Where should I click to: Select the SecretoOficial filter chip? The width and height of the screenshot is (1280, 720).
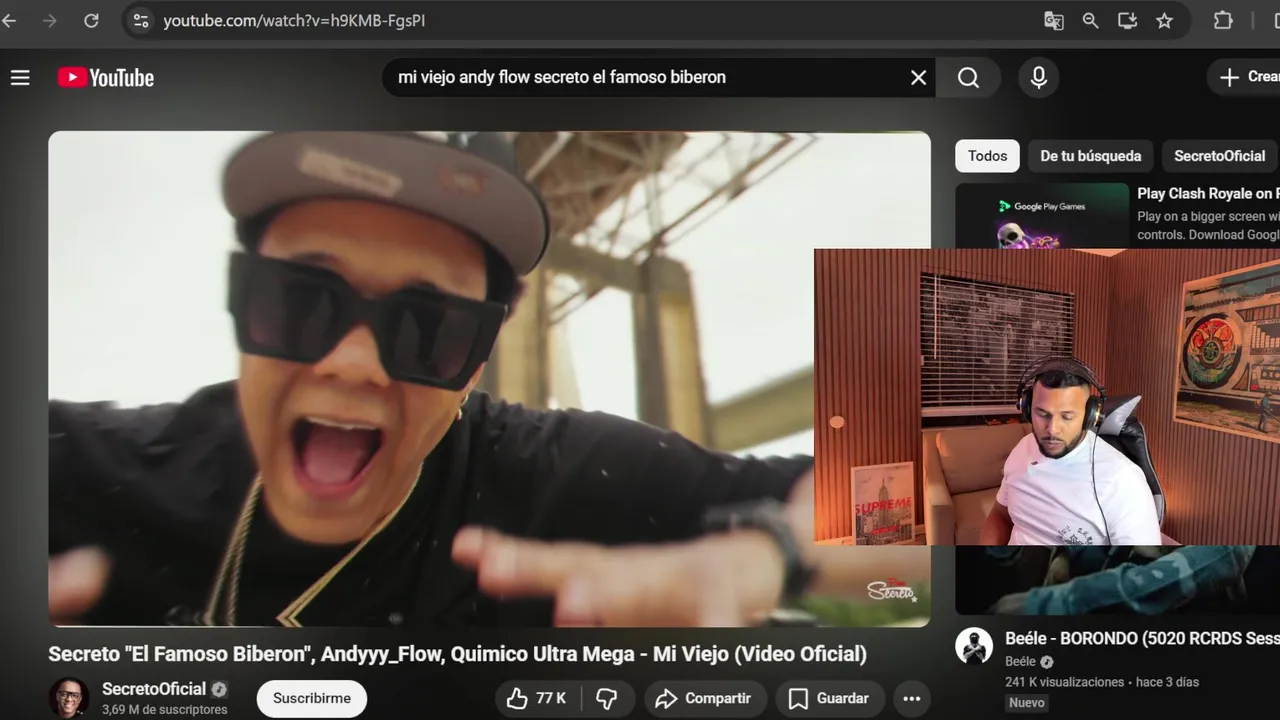[1219, 156]
